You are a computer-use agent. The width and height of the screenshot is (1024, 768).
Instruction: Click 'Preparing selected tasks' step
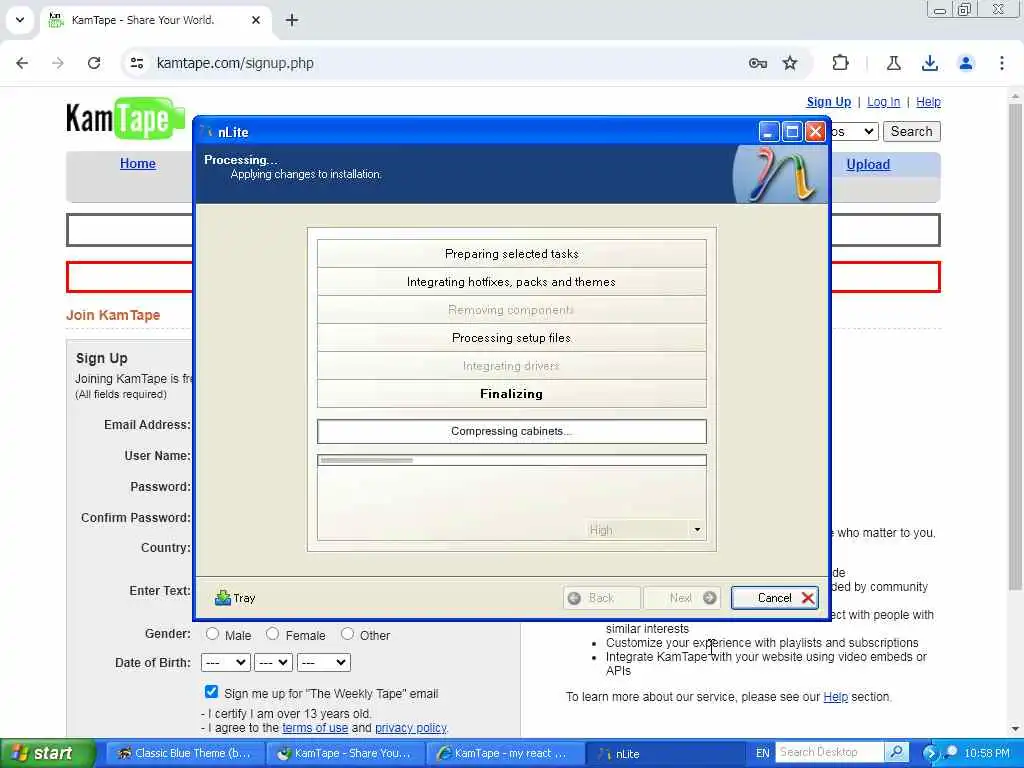coord(511,253)
